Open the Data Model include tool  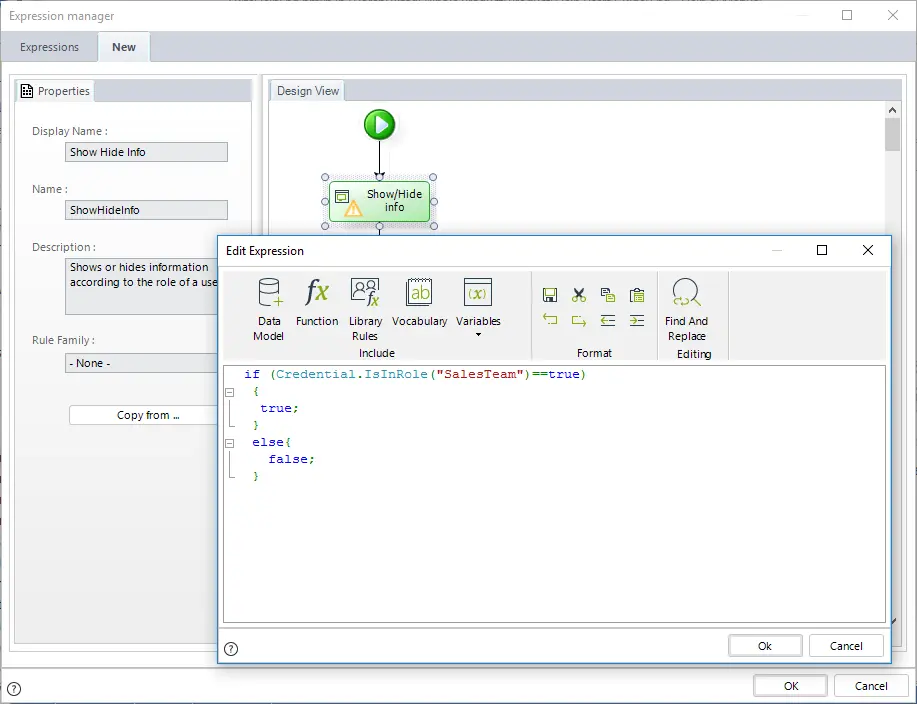pos(269,309)
